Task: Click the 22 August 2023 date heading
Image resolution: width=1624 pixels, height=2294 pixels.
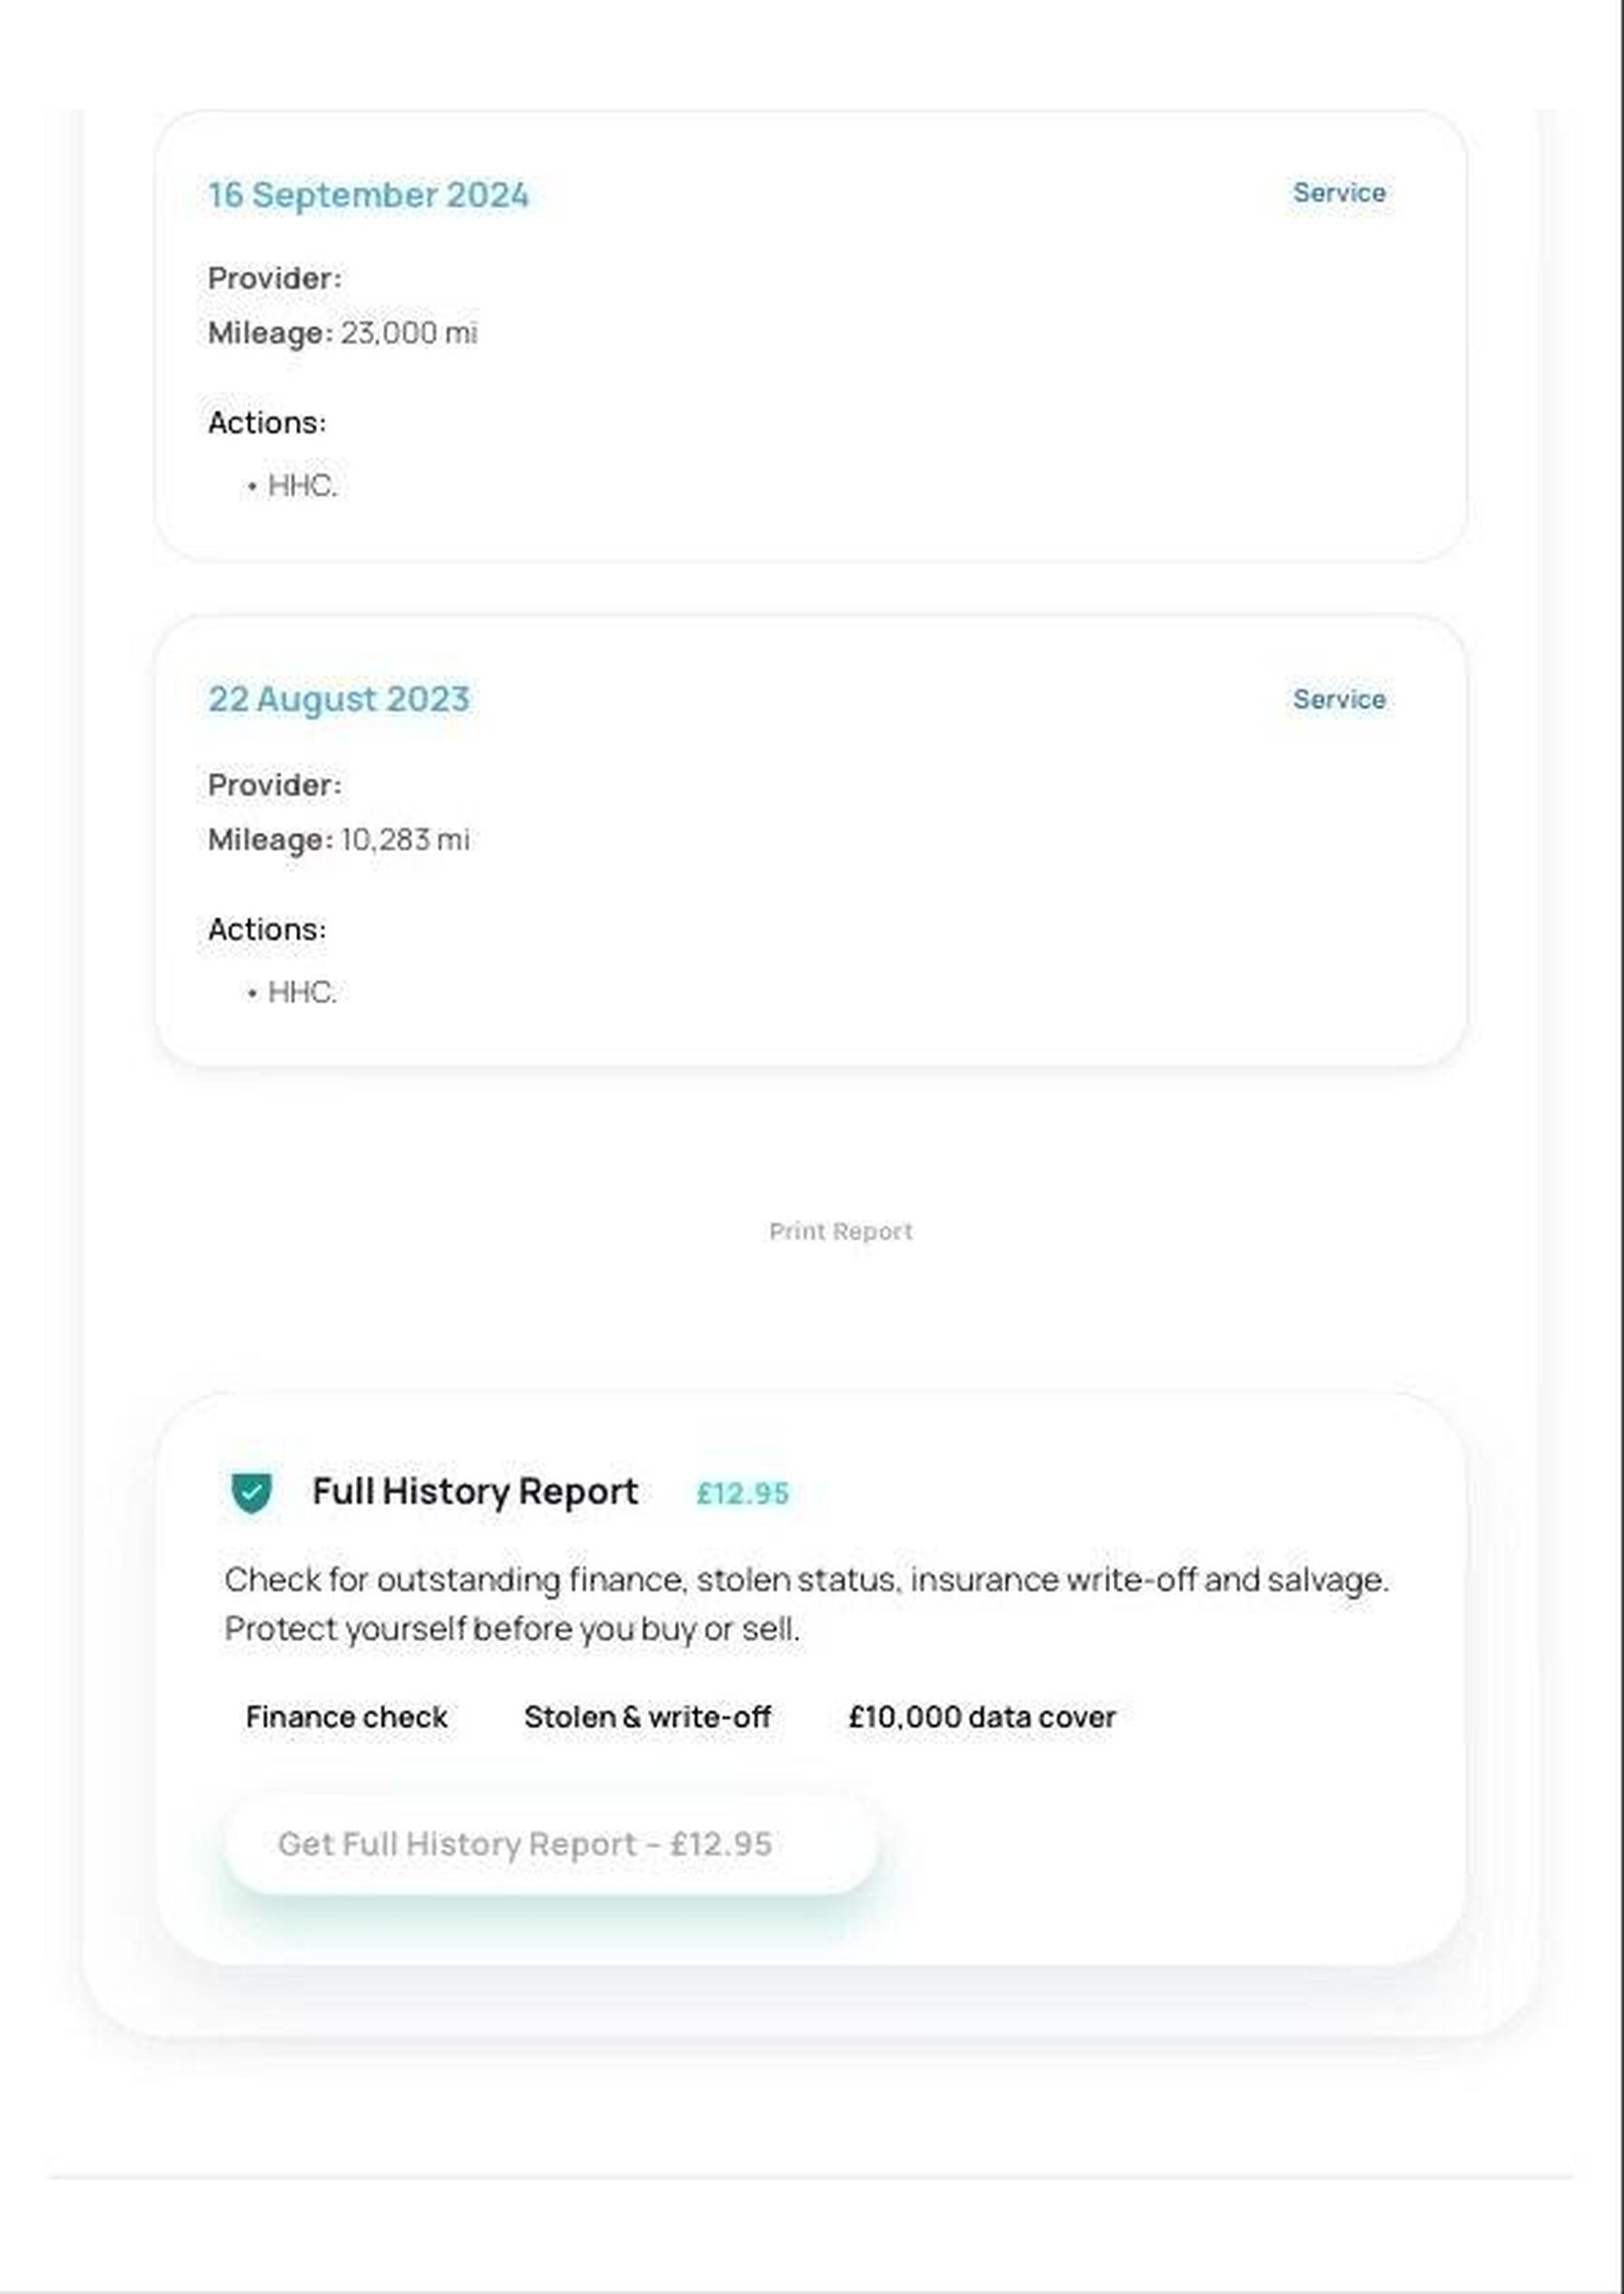Action: 338,699
